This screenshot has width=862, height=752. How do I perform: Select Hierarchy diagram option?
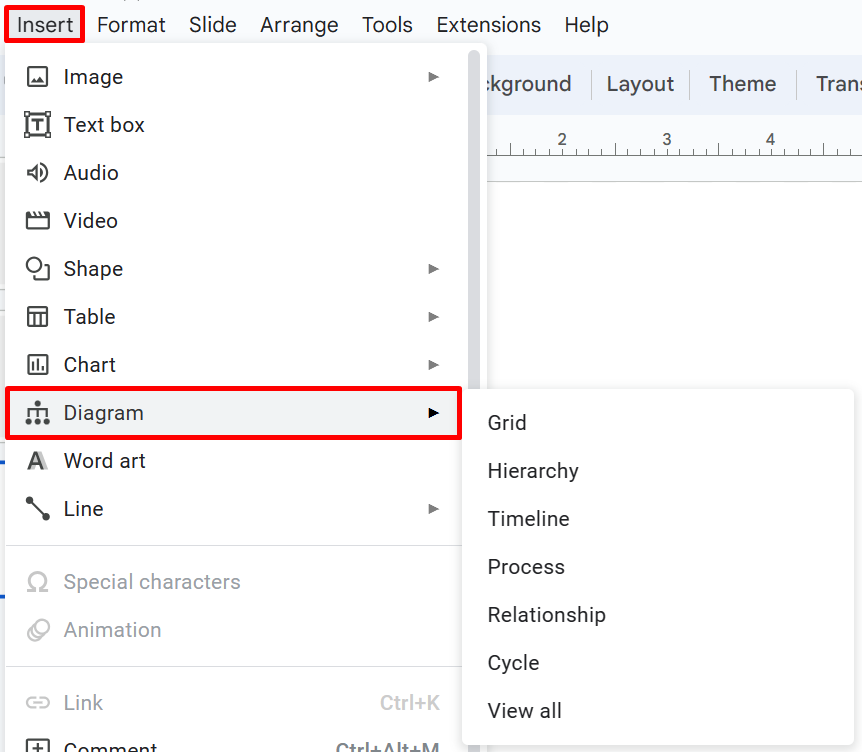coord(533,471)
